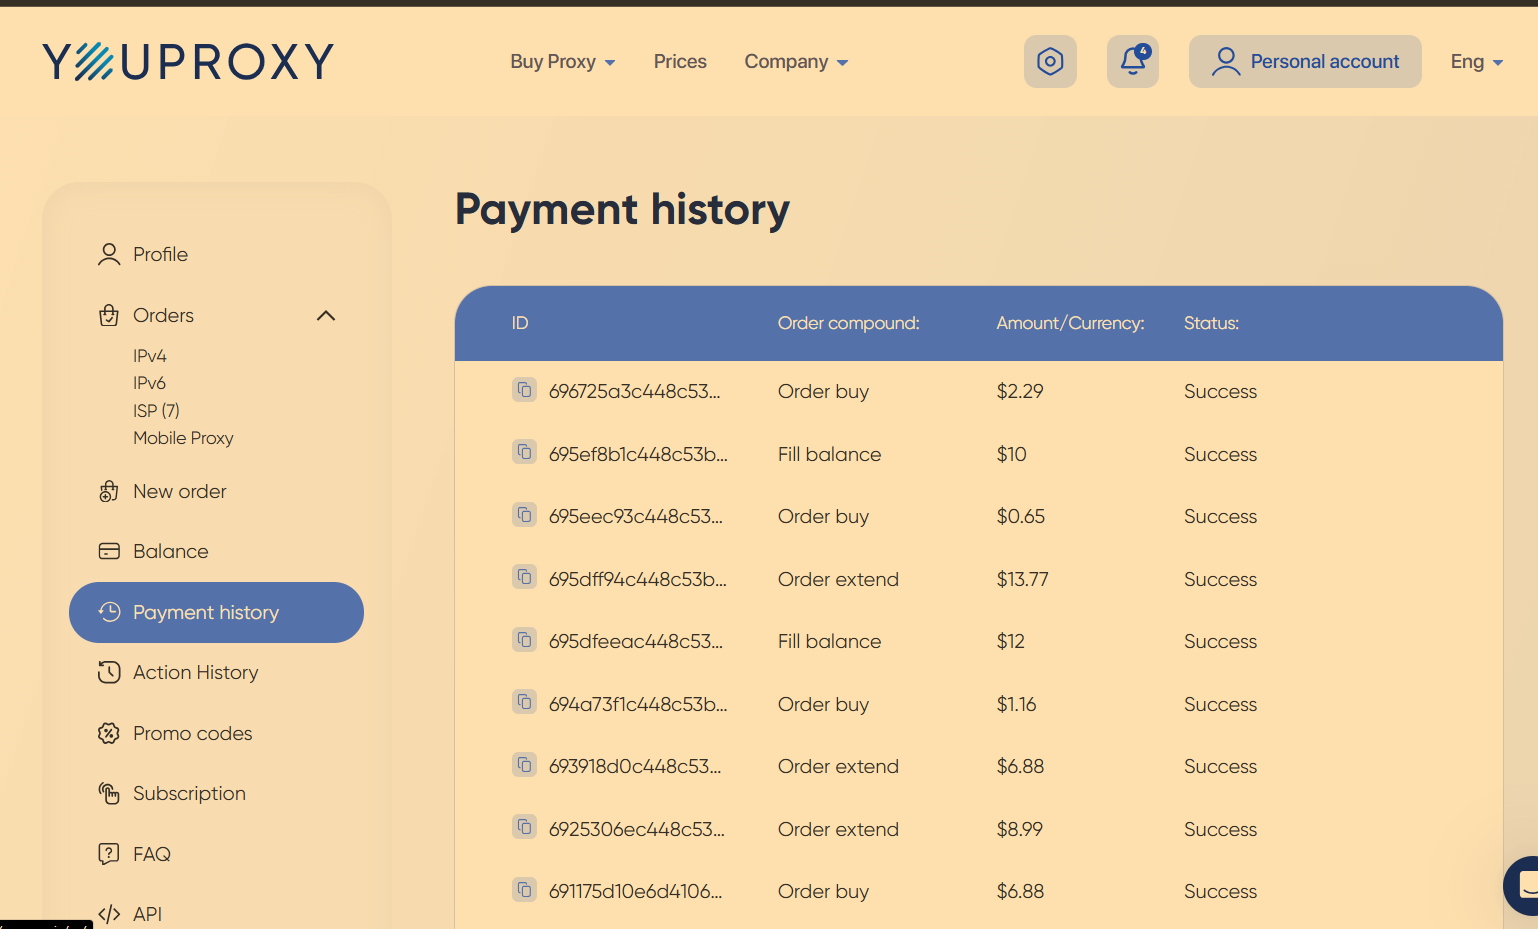Viewport: 1538px width, 929px height.
Task: Copy payment ID 695ef8b1c448c53b
Action: (525, 452)
